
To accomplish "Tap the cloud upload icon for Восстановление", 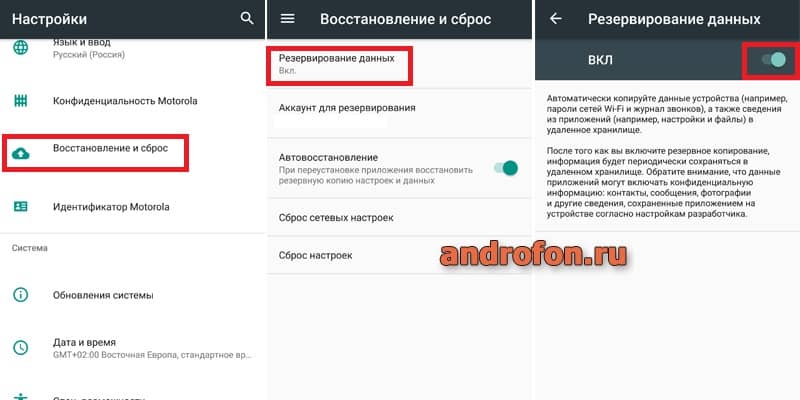I will click(20, 153).
